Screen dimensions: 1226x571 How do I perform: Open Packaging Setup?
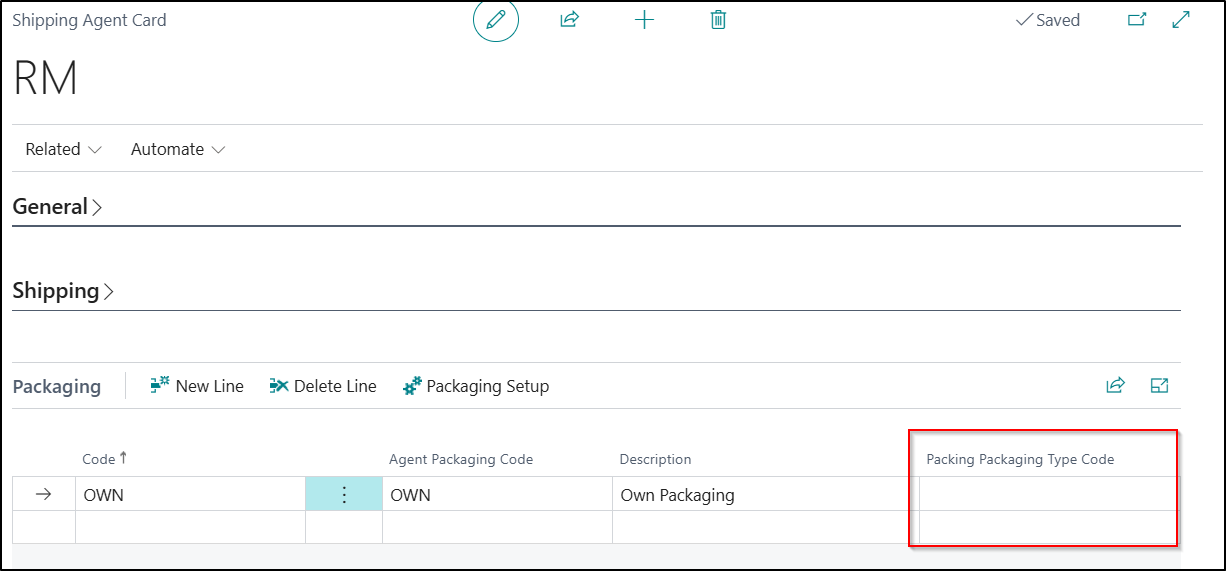pos(476,386)
